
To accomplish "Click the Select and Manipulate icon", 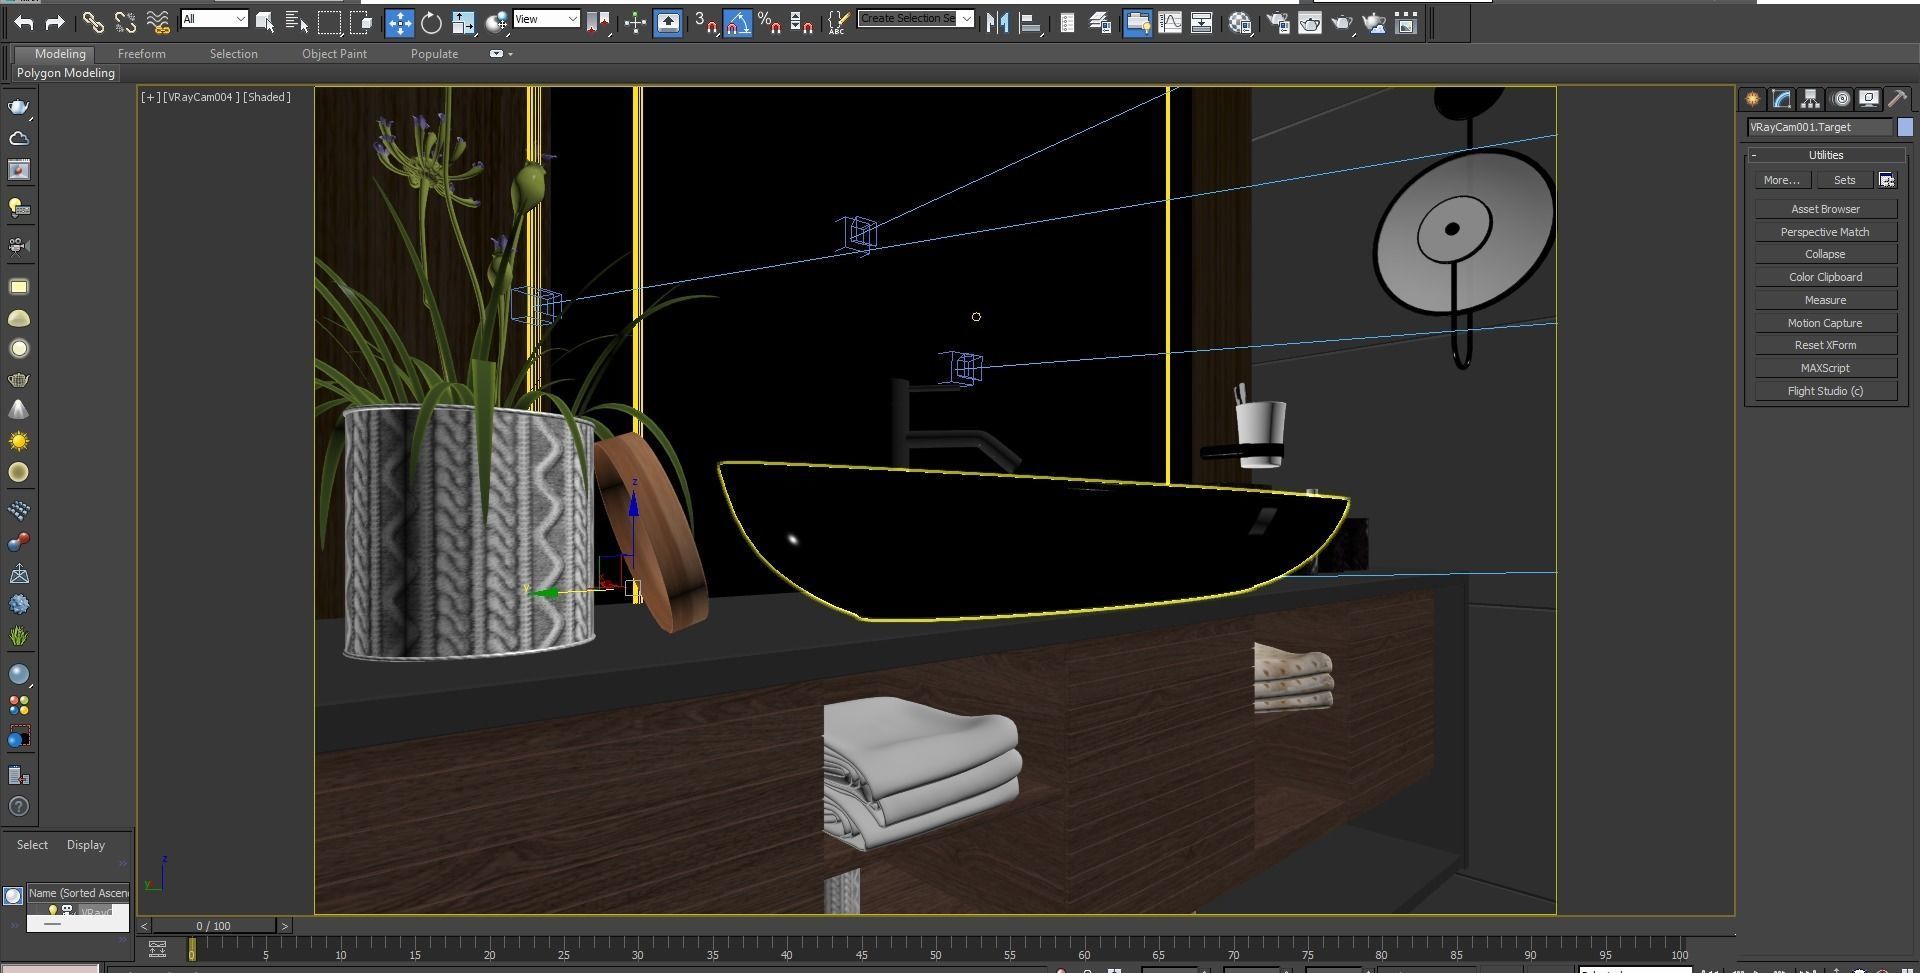I will point(635,22).
